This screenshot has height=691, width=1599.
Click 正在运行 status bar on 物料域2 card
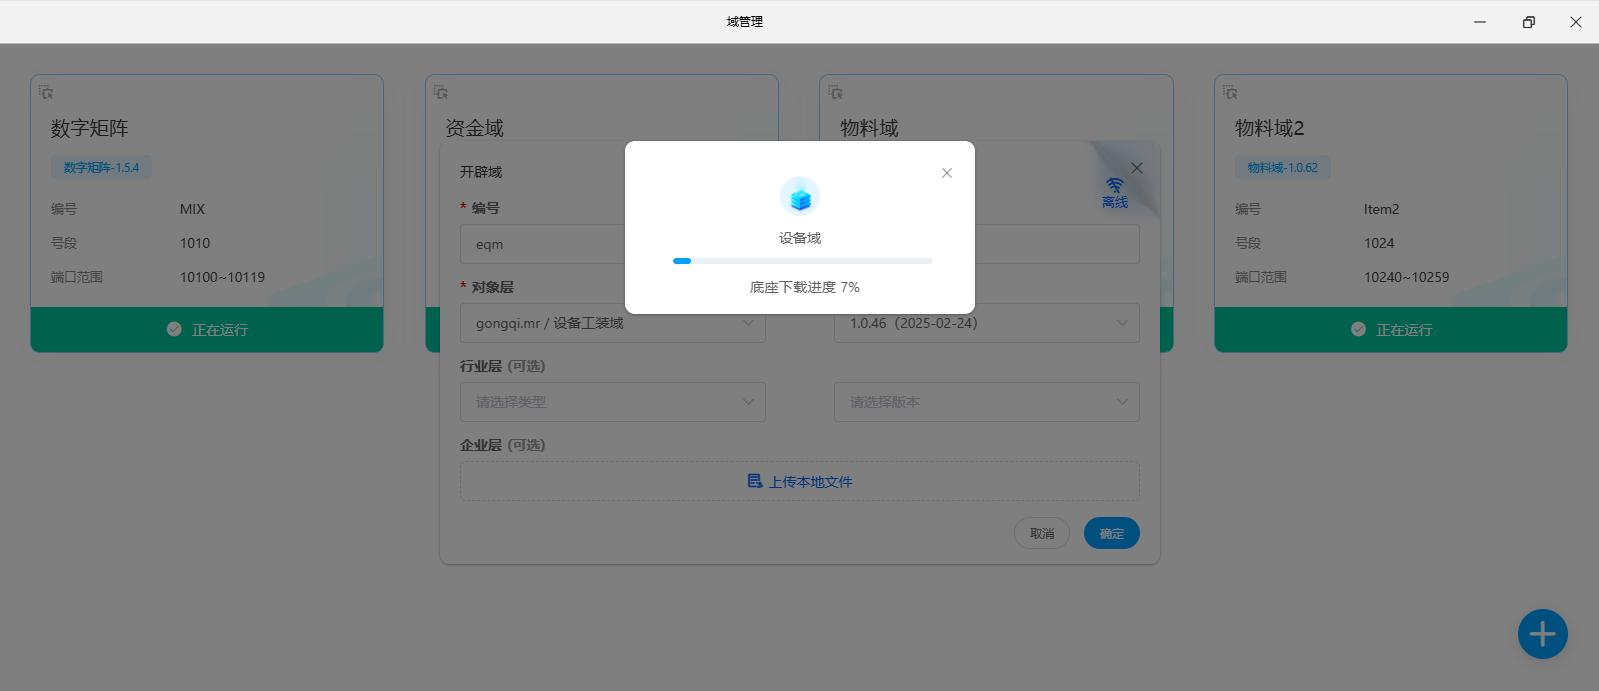coord(1390,330)
